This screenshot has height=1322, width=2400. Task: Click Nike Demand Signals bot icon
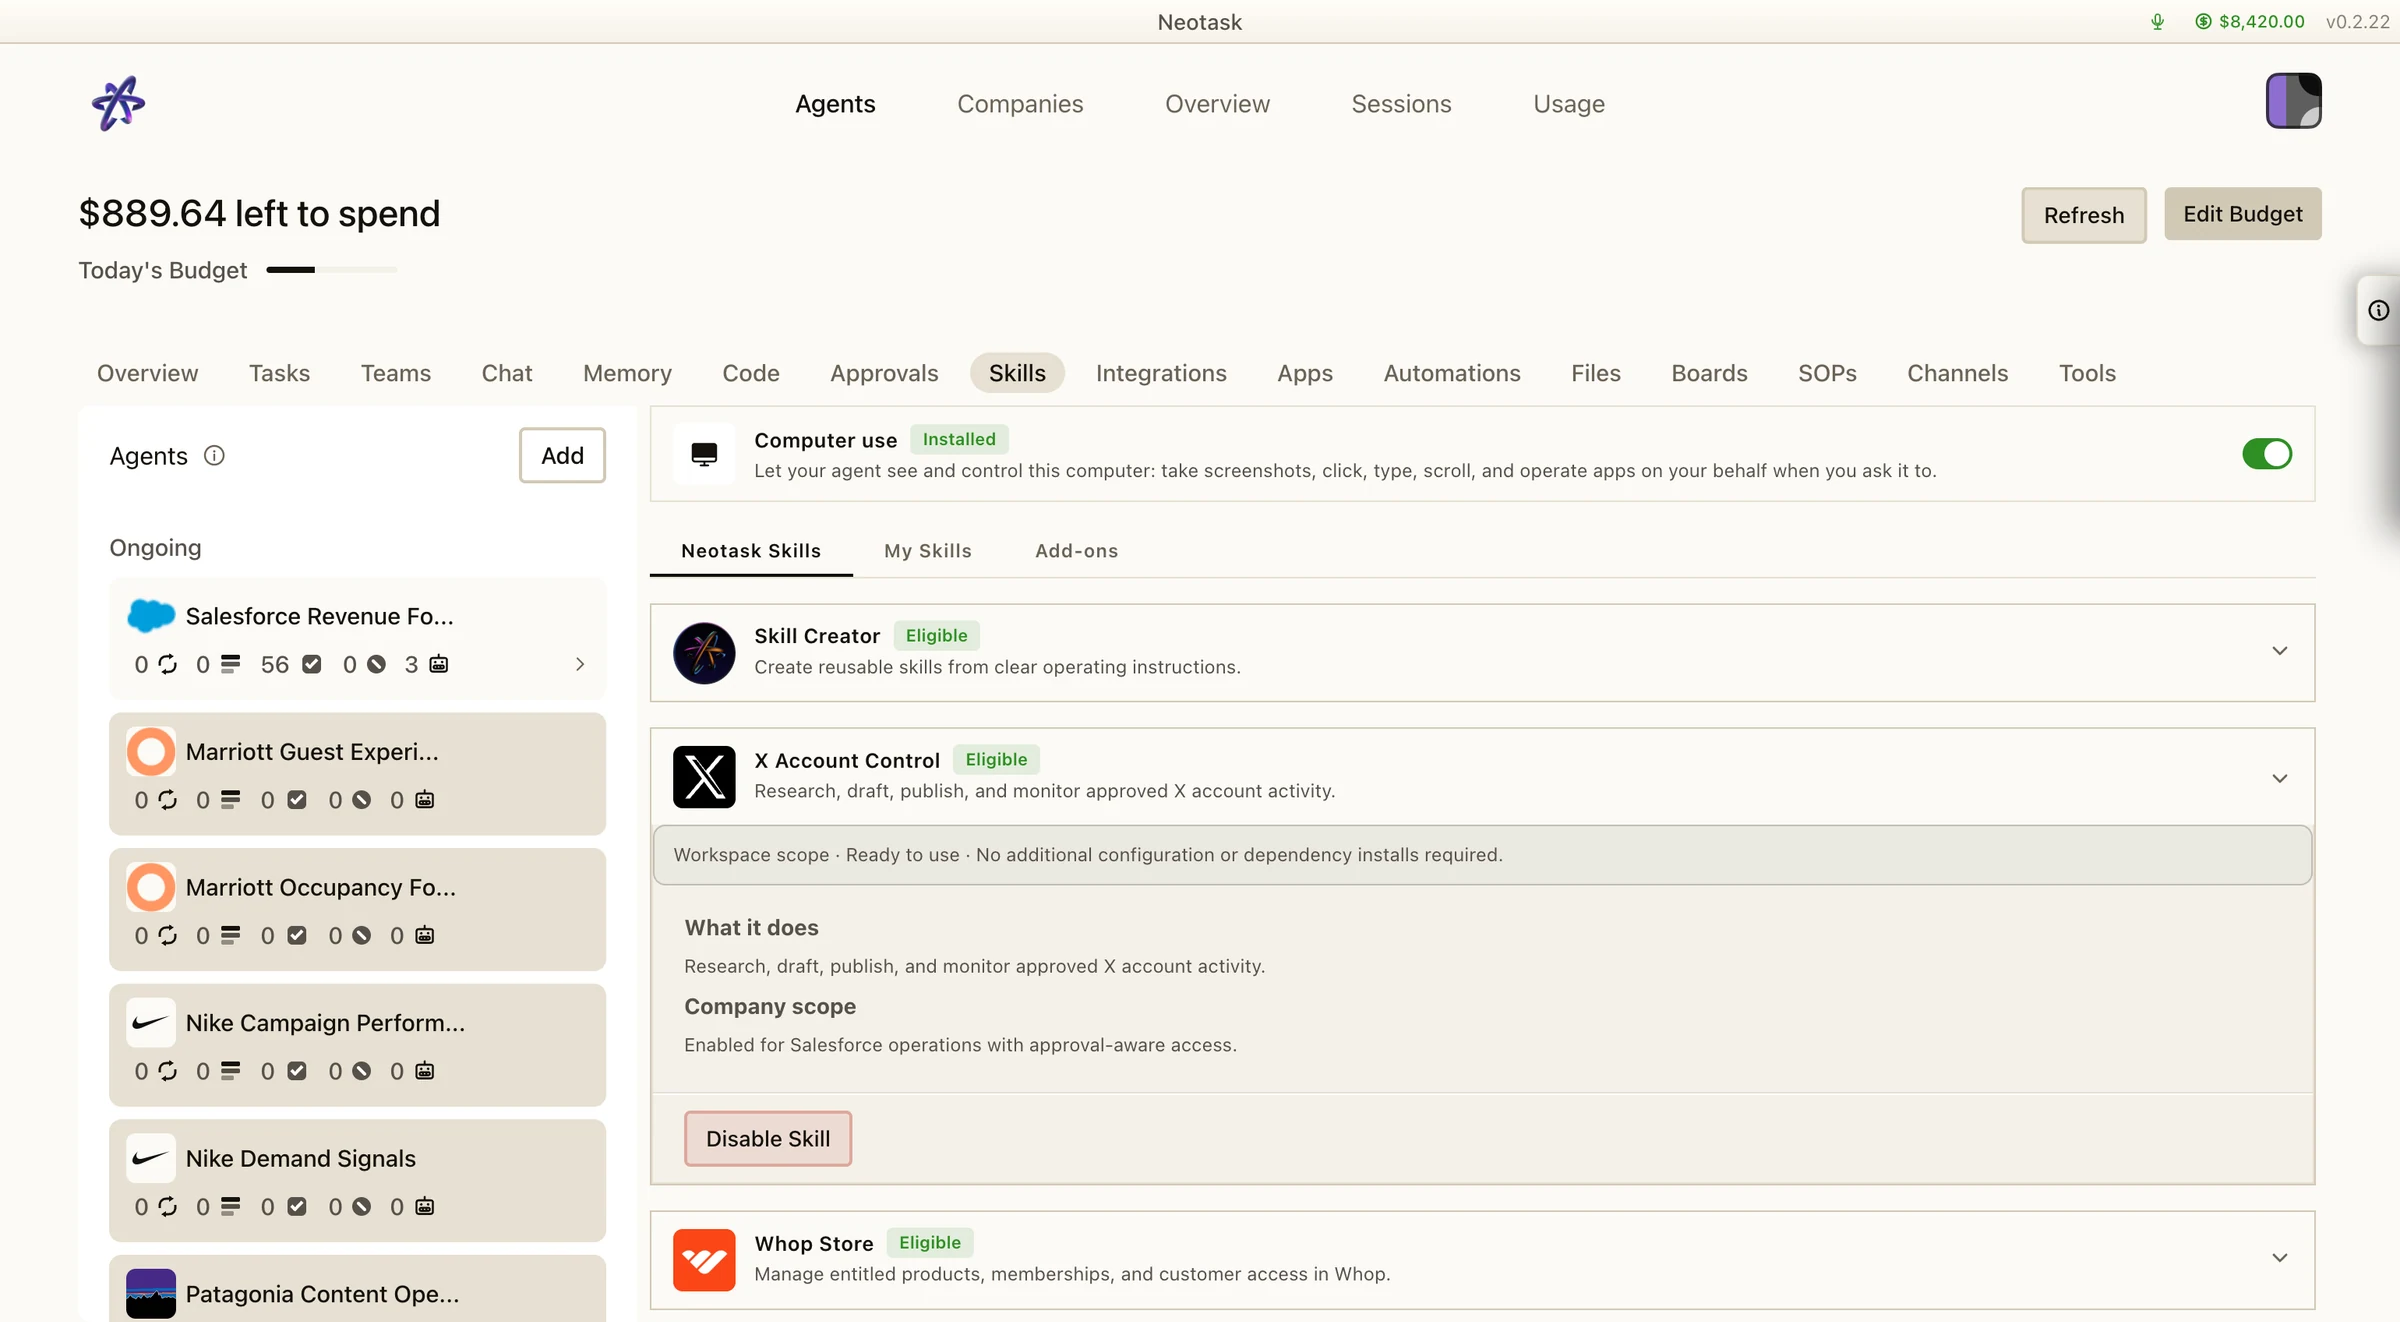point(425,1207)
